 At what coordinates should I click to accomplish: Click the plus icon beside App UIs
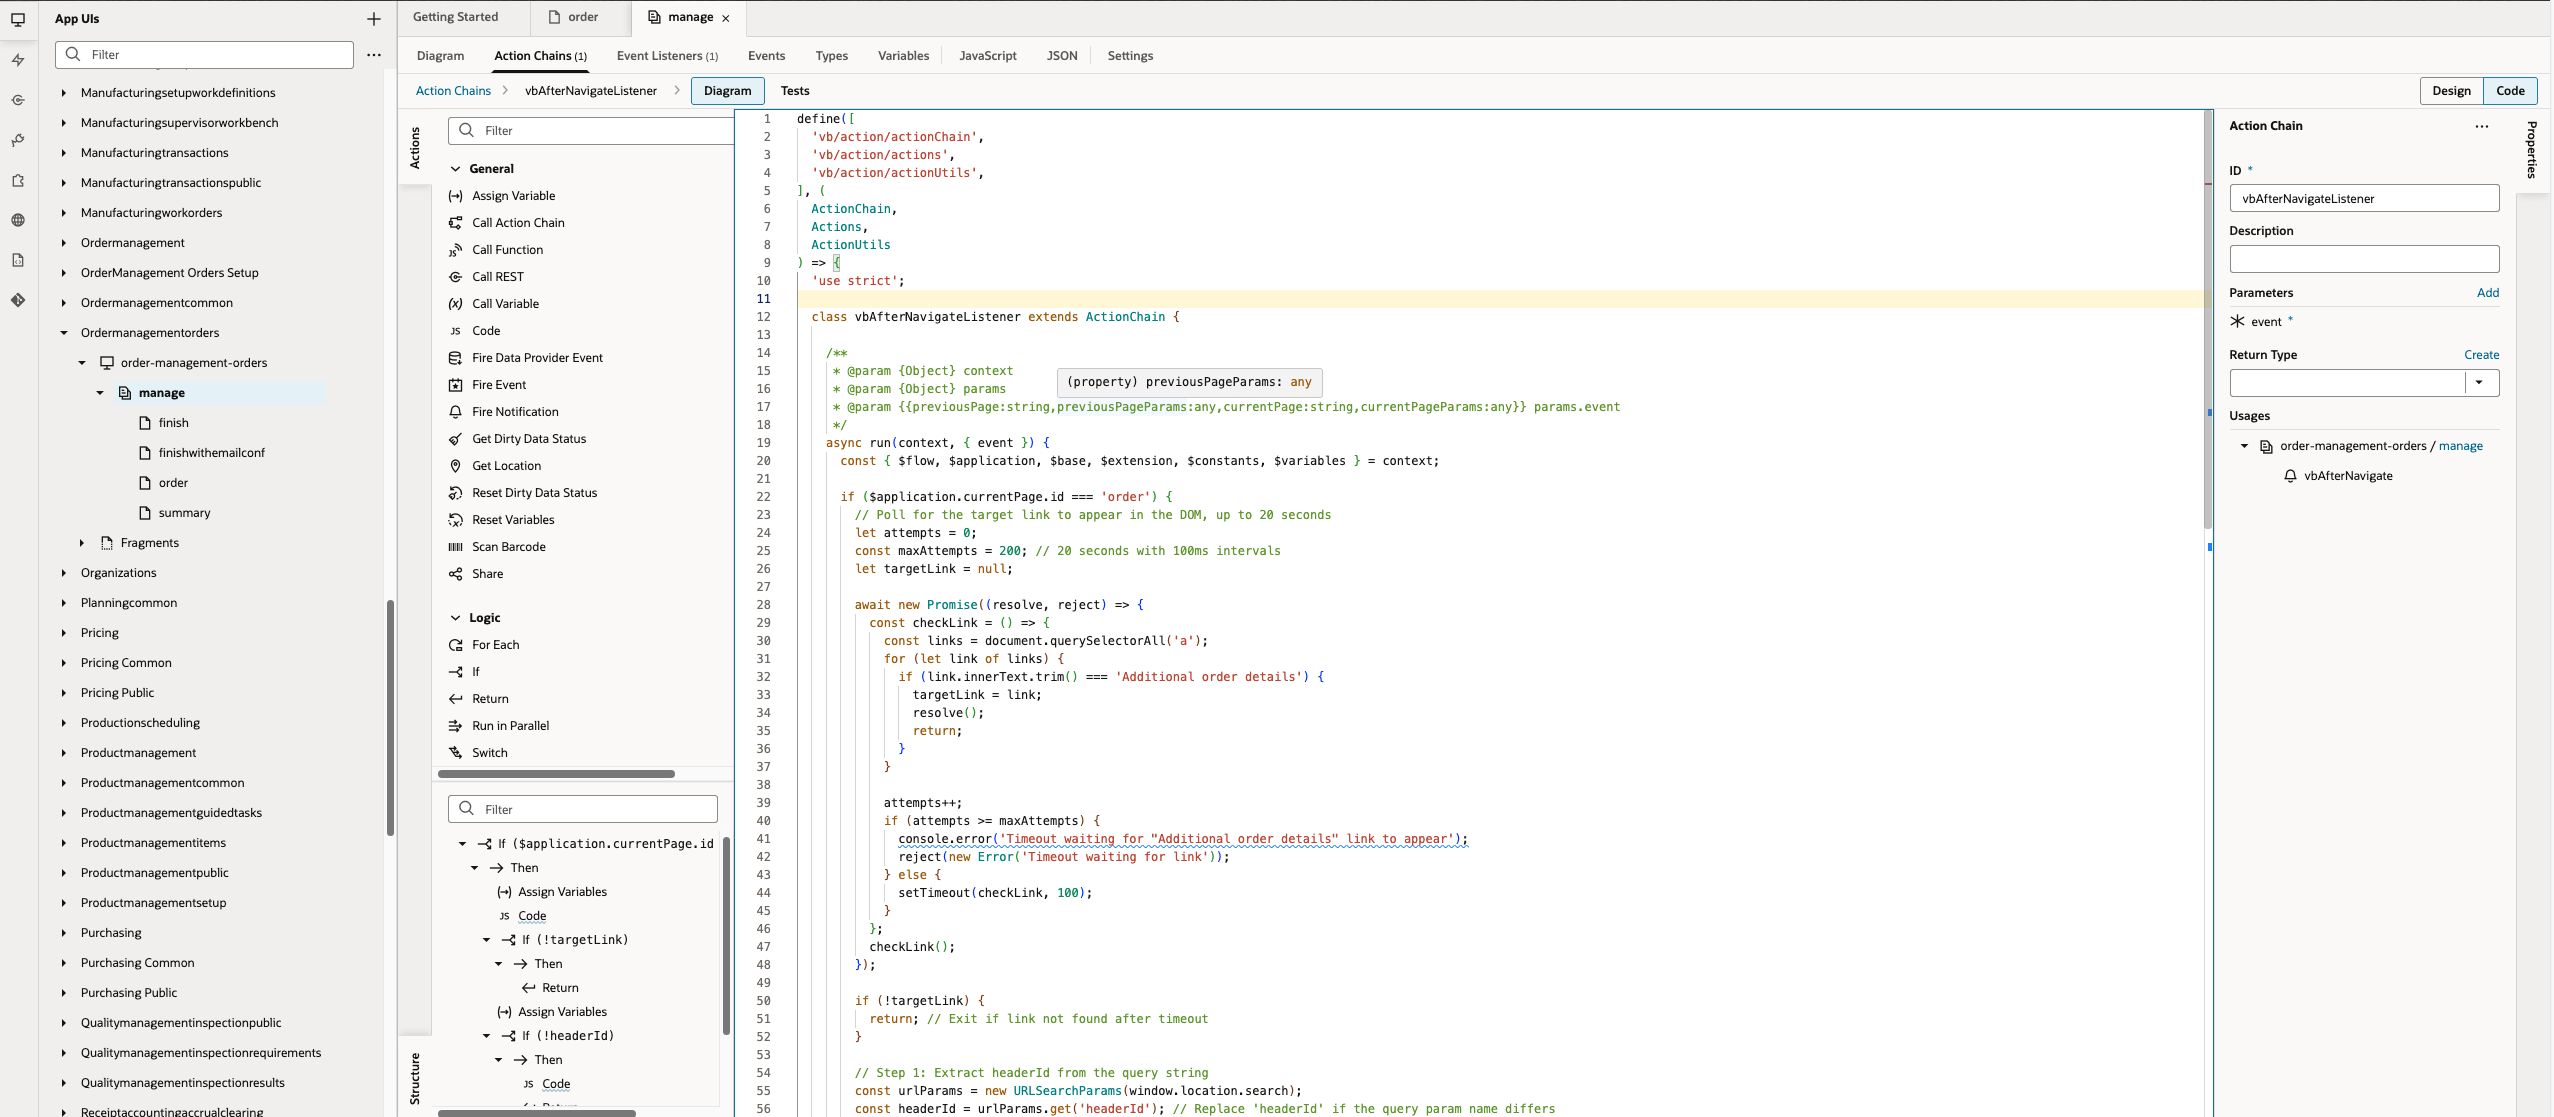pyautogui.click(x=374, y=19)
